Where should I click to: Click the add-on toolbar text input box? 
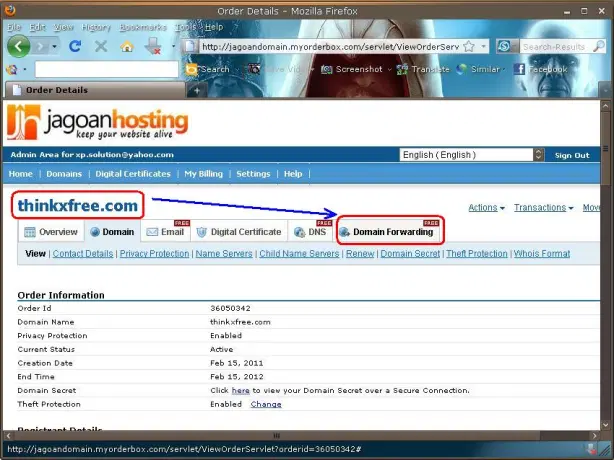pyautogui.click(x=107, y=69)
